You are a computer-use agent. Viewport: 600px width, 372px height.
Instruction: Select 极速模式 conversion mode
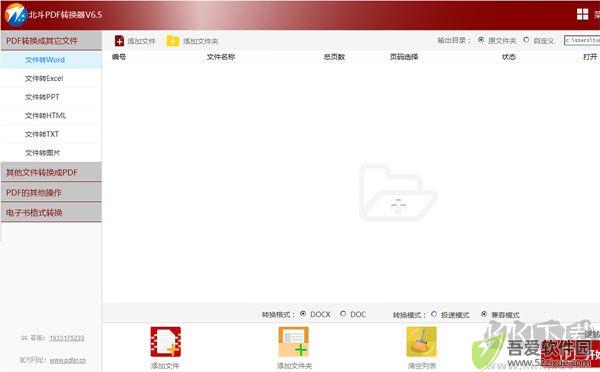tap(434, 314)
